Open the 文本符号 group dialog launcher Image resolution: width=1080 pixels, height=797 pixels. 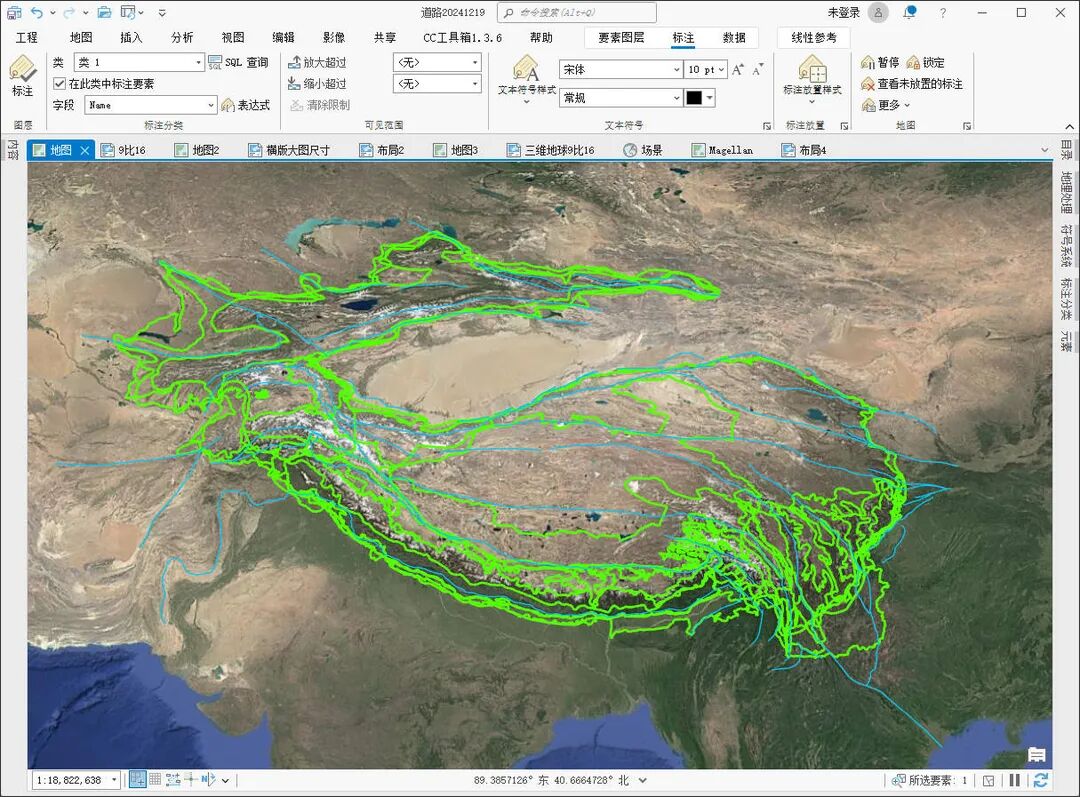[767, 126]
